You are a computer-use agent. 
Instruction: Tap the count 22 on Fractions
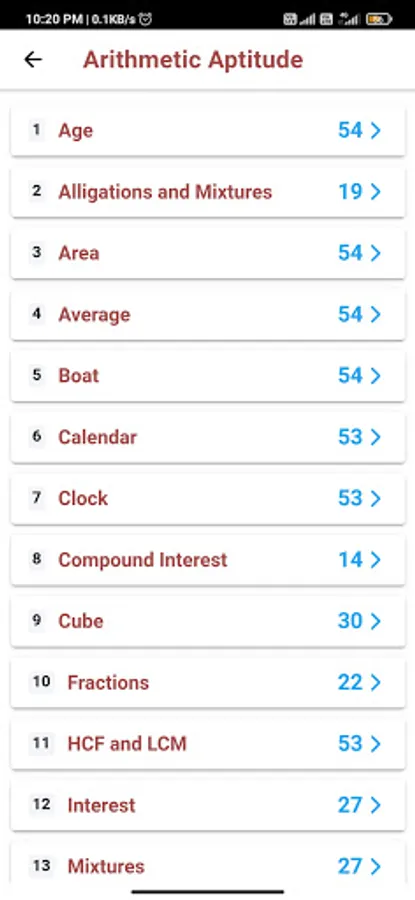coord(350,682)
